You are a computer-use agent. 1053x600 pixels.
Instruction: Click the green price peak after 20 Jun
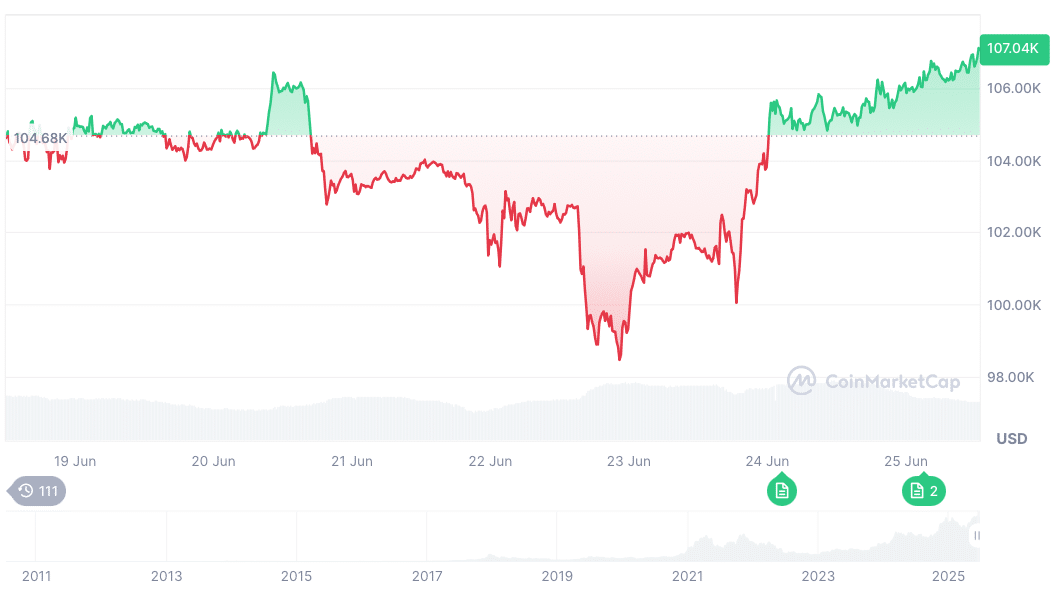[273, 73]
